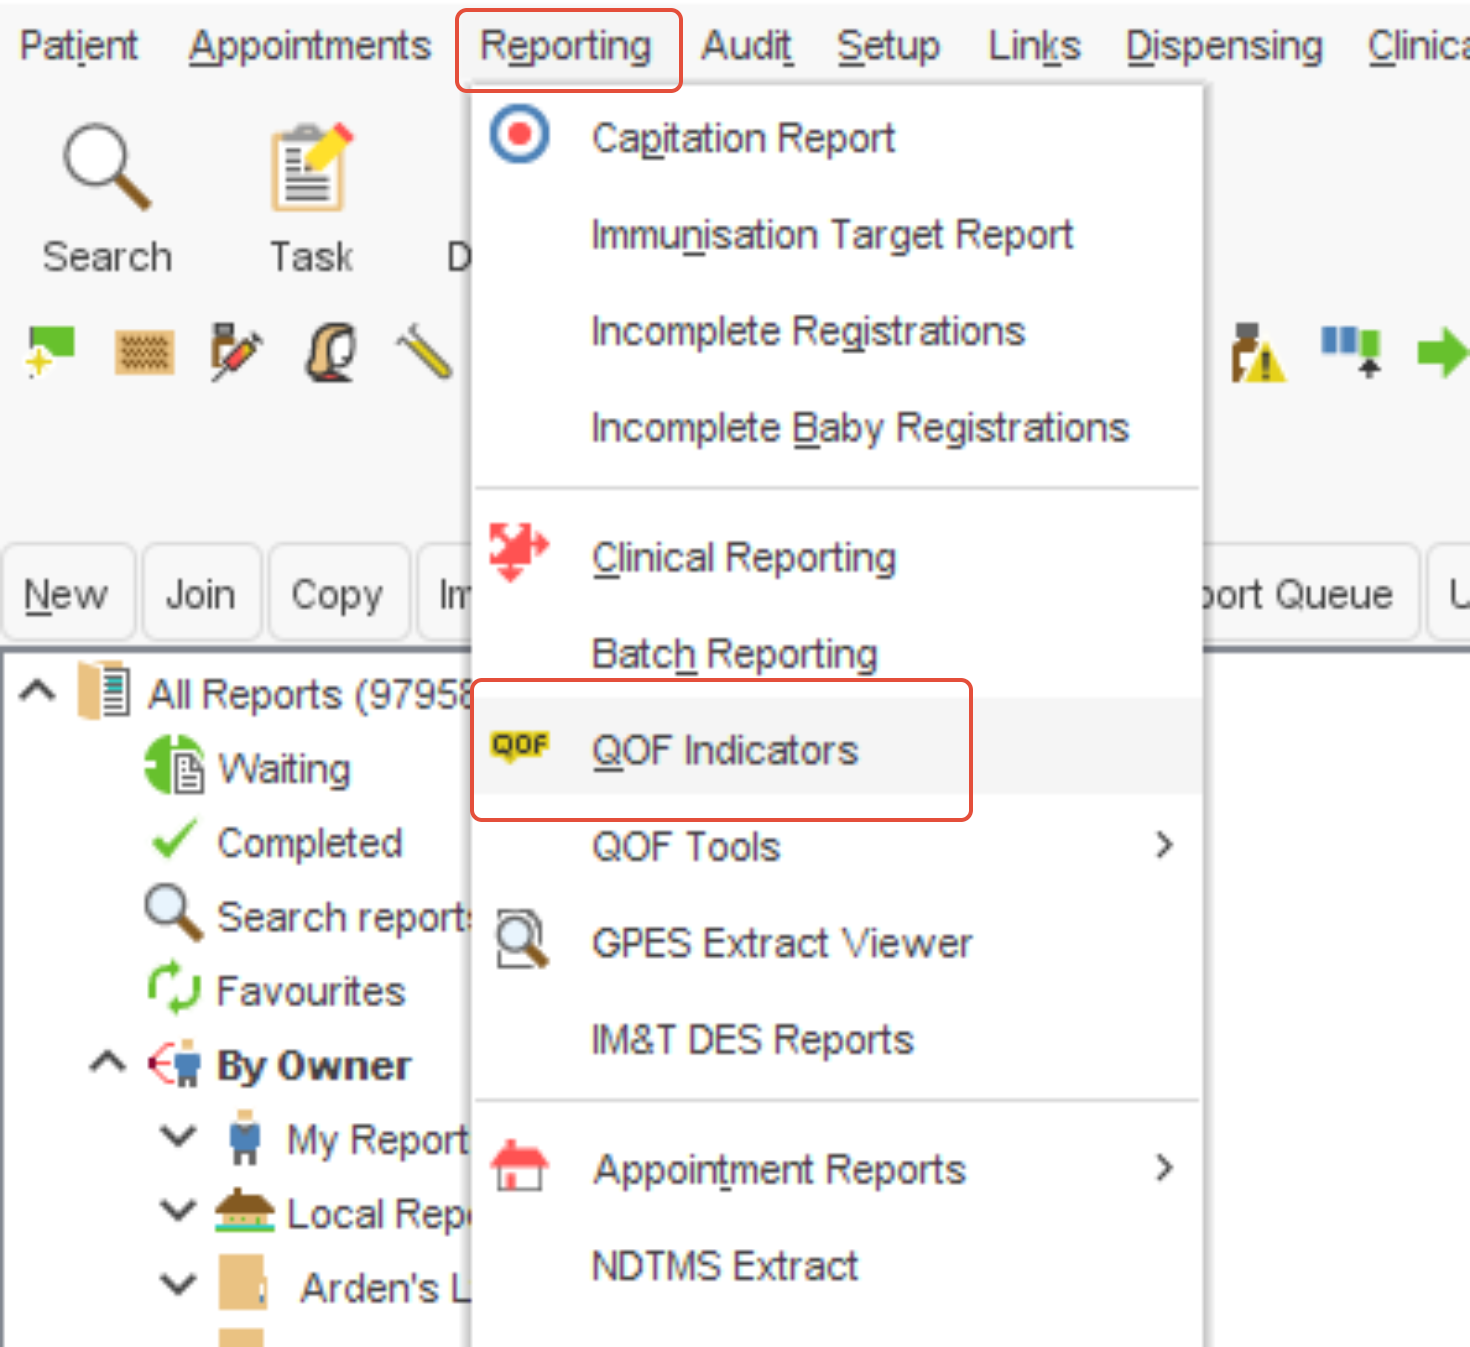Expand the Appointment Reports submenu
Screen dimensions: 1470x1347
(x=1163, y=1168)
